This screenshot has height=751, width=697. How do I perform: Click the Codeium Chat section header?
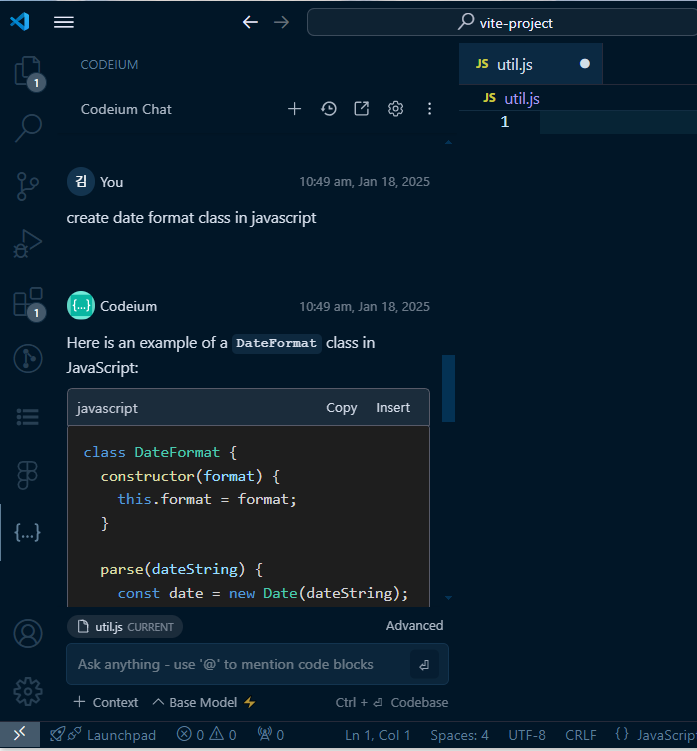[x=126, y=109]
